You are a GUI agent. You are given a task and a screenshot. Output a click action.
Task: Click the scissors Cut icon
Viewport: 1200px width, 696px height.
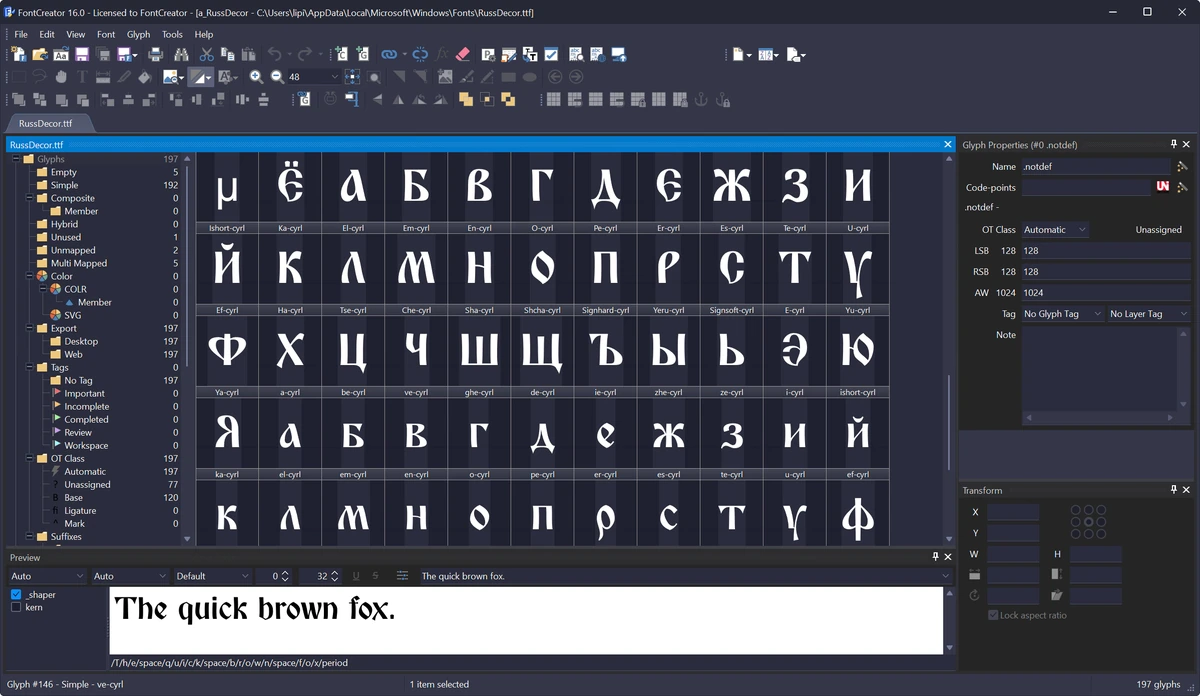pos(206,54)
